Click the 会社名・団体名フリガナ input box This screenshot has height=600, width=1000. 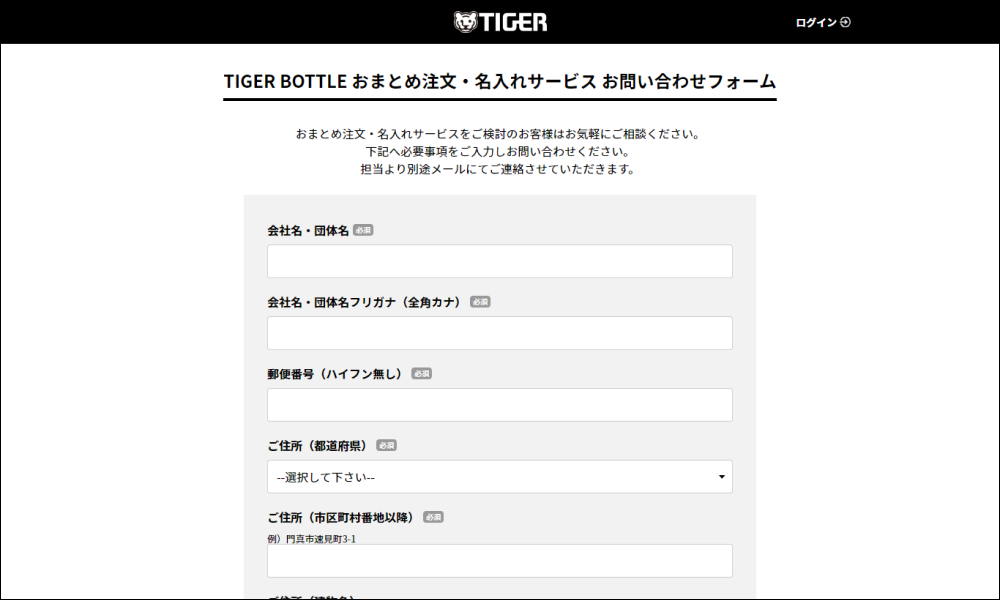499,333
